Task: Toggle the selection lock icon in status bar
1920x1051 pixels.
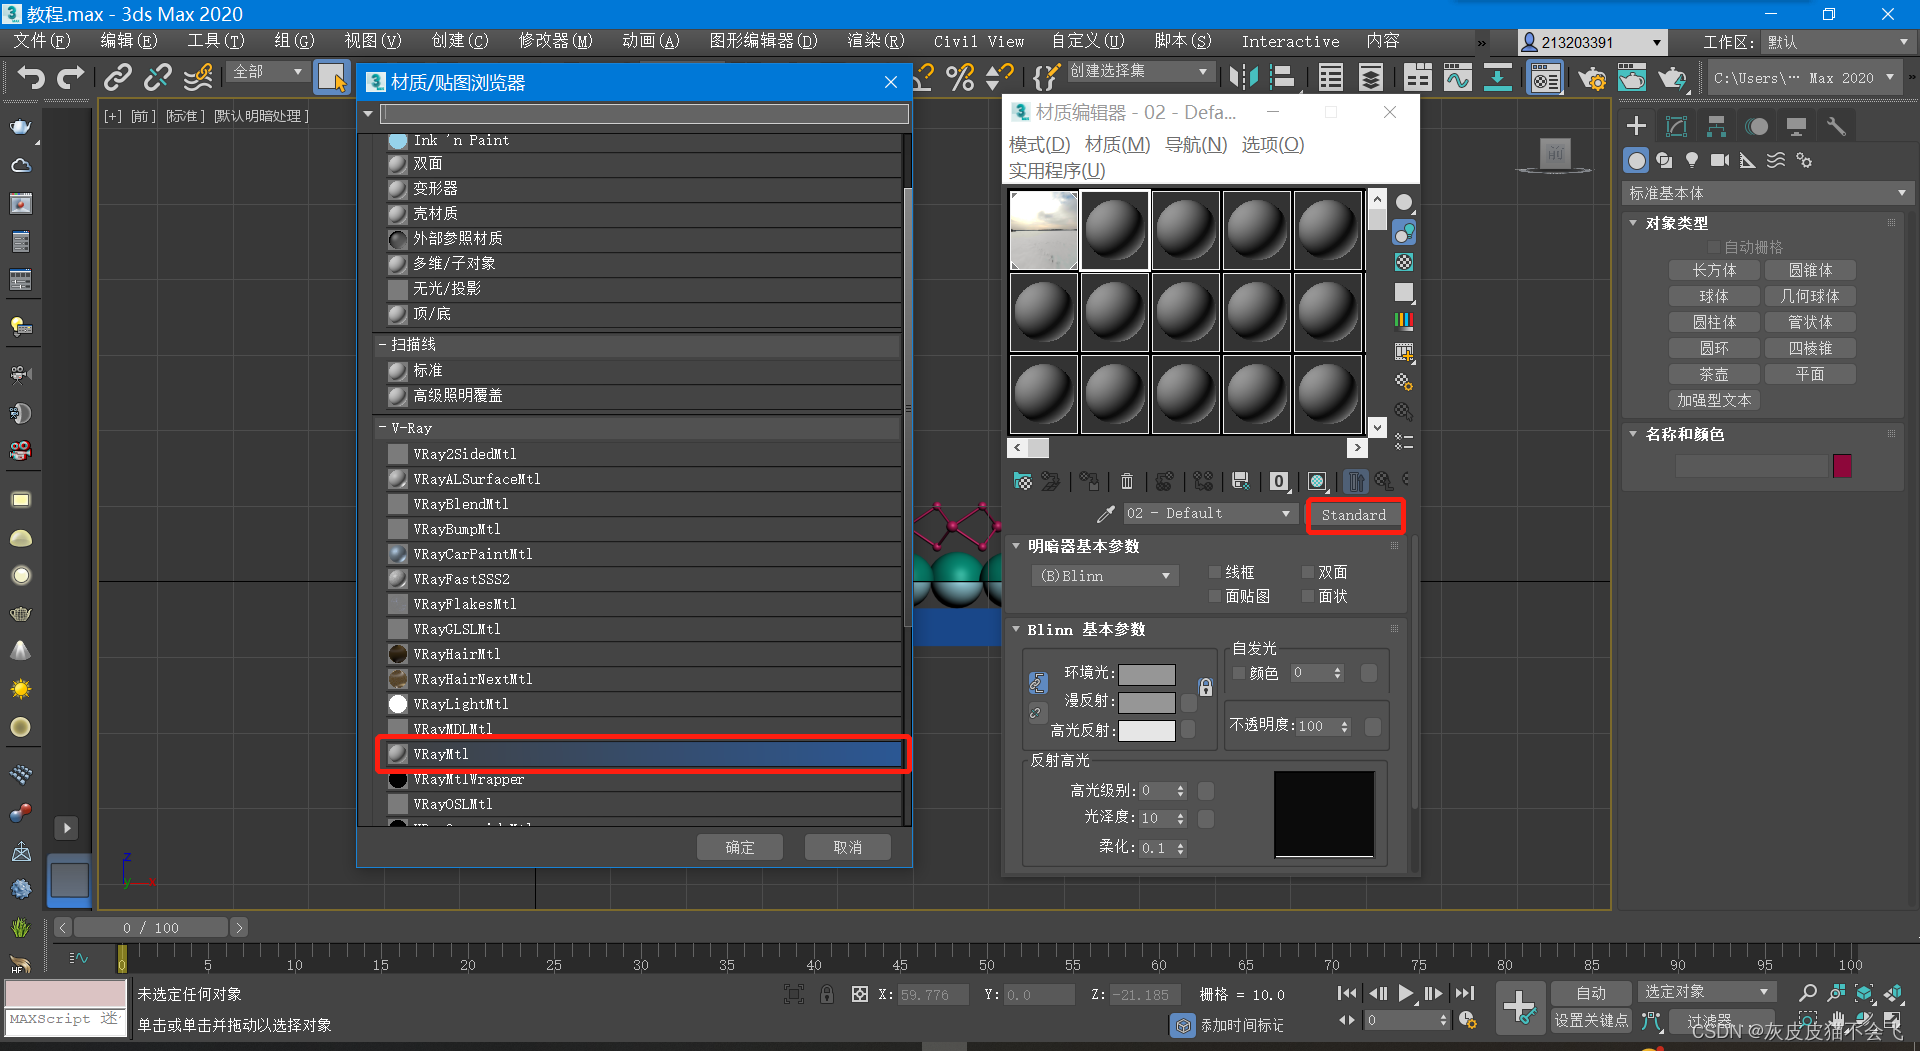Action: (827, 994)
